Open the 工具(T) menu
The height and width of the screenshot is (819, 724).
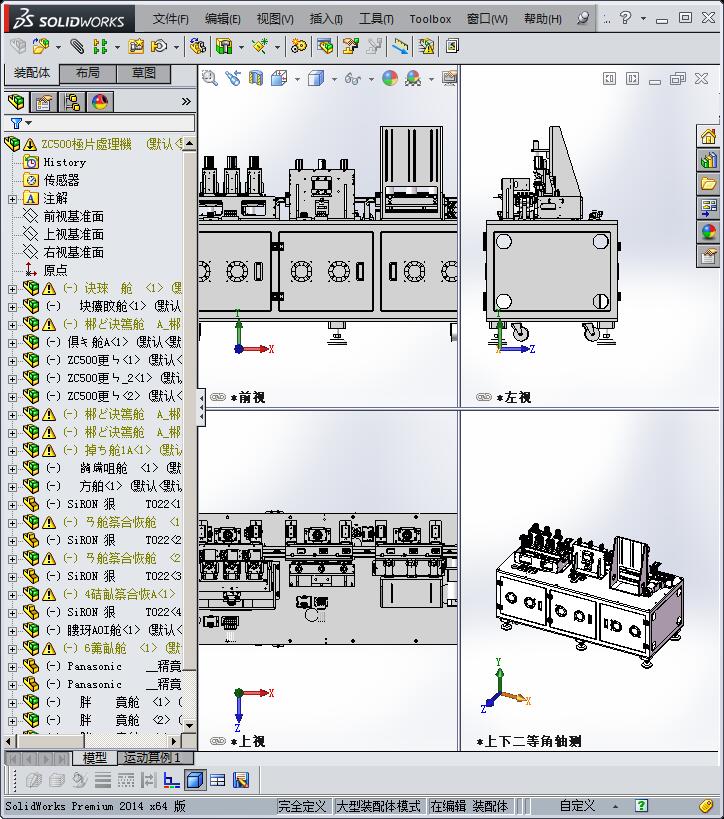(x=376, y=19)
